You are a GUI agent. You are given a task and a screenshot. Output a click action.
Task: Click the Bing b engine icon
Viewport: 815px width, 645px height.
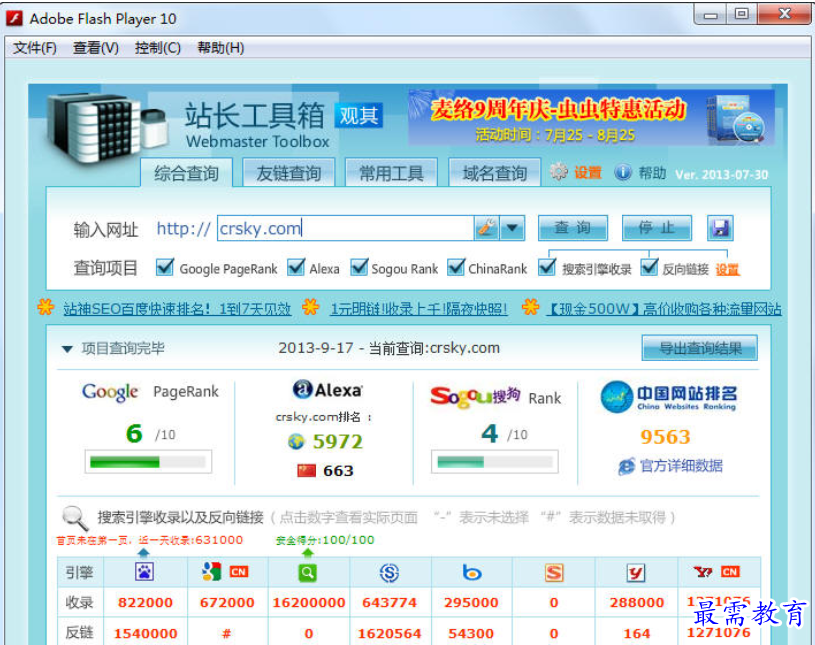point(471,572)
